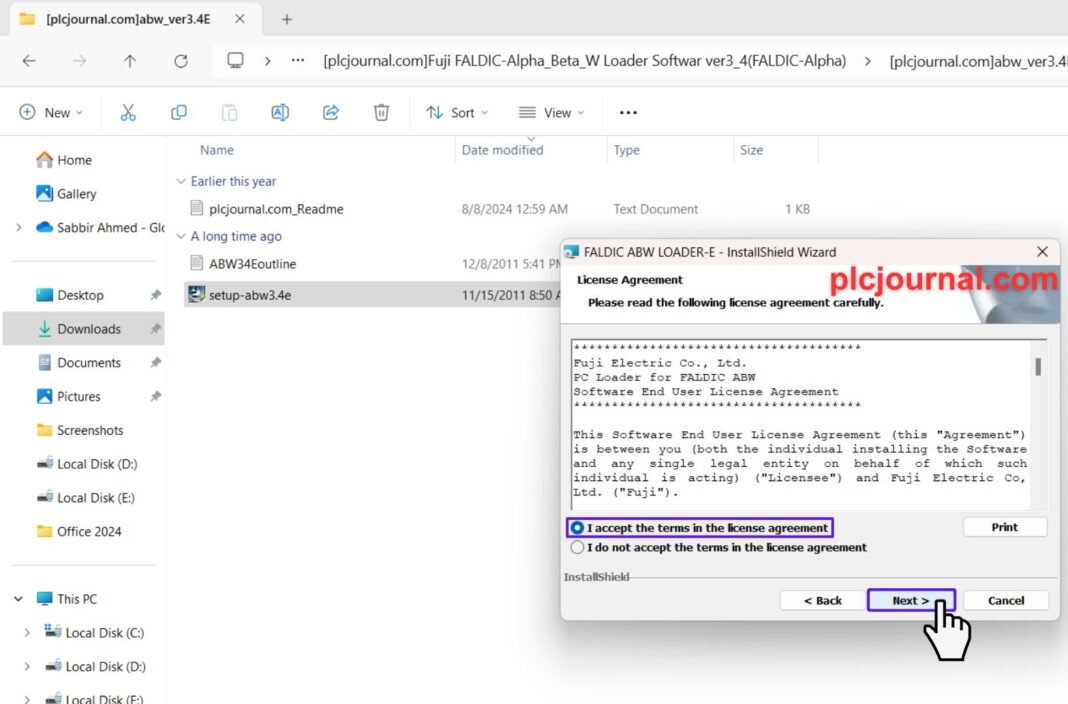Go back using the Explorer back arrow

click(29, 61)
